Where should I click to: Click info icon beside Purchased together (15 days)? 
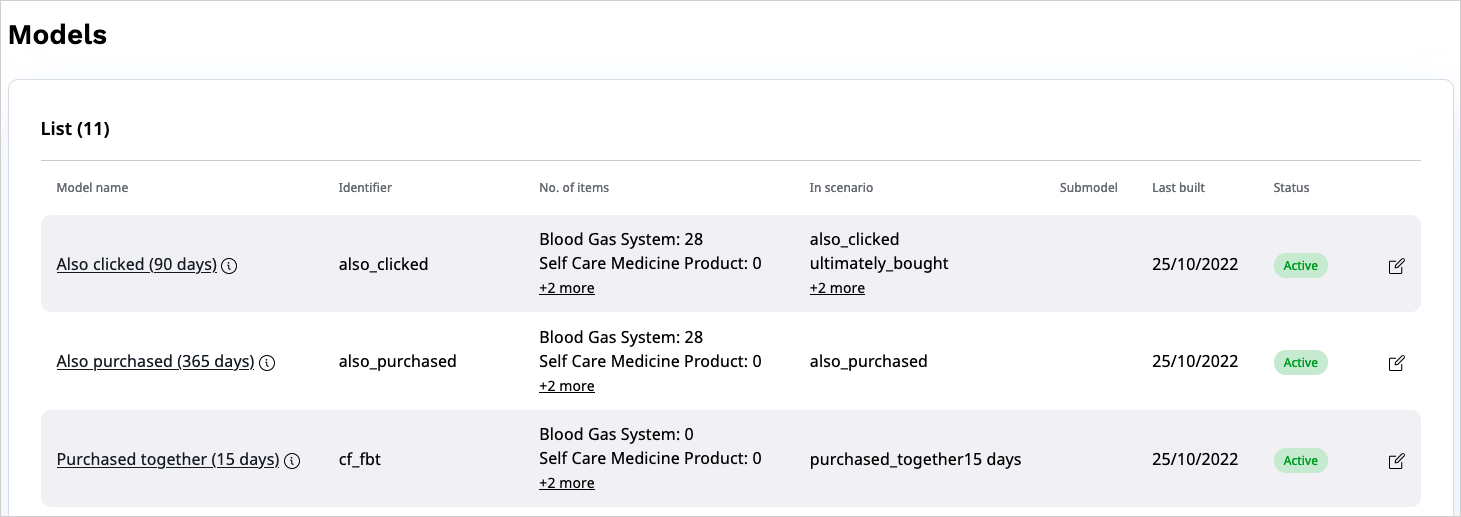[x=292, y=461]
